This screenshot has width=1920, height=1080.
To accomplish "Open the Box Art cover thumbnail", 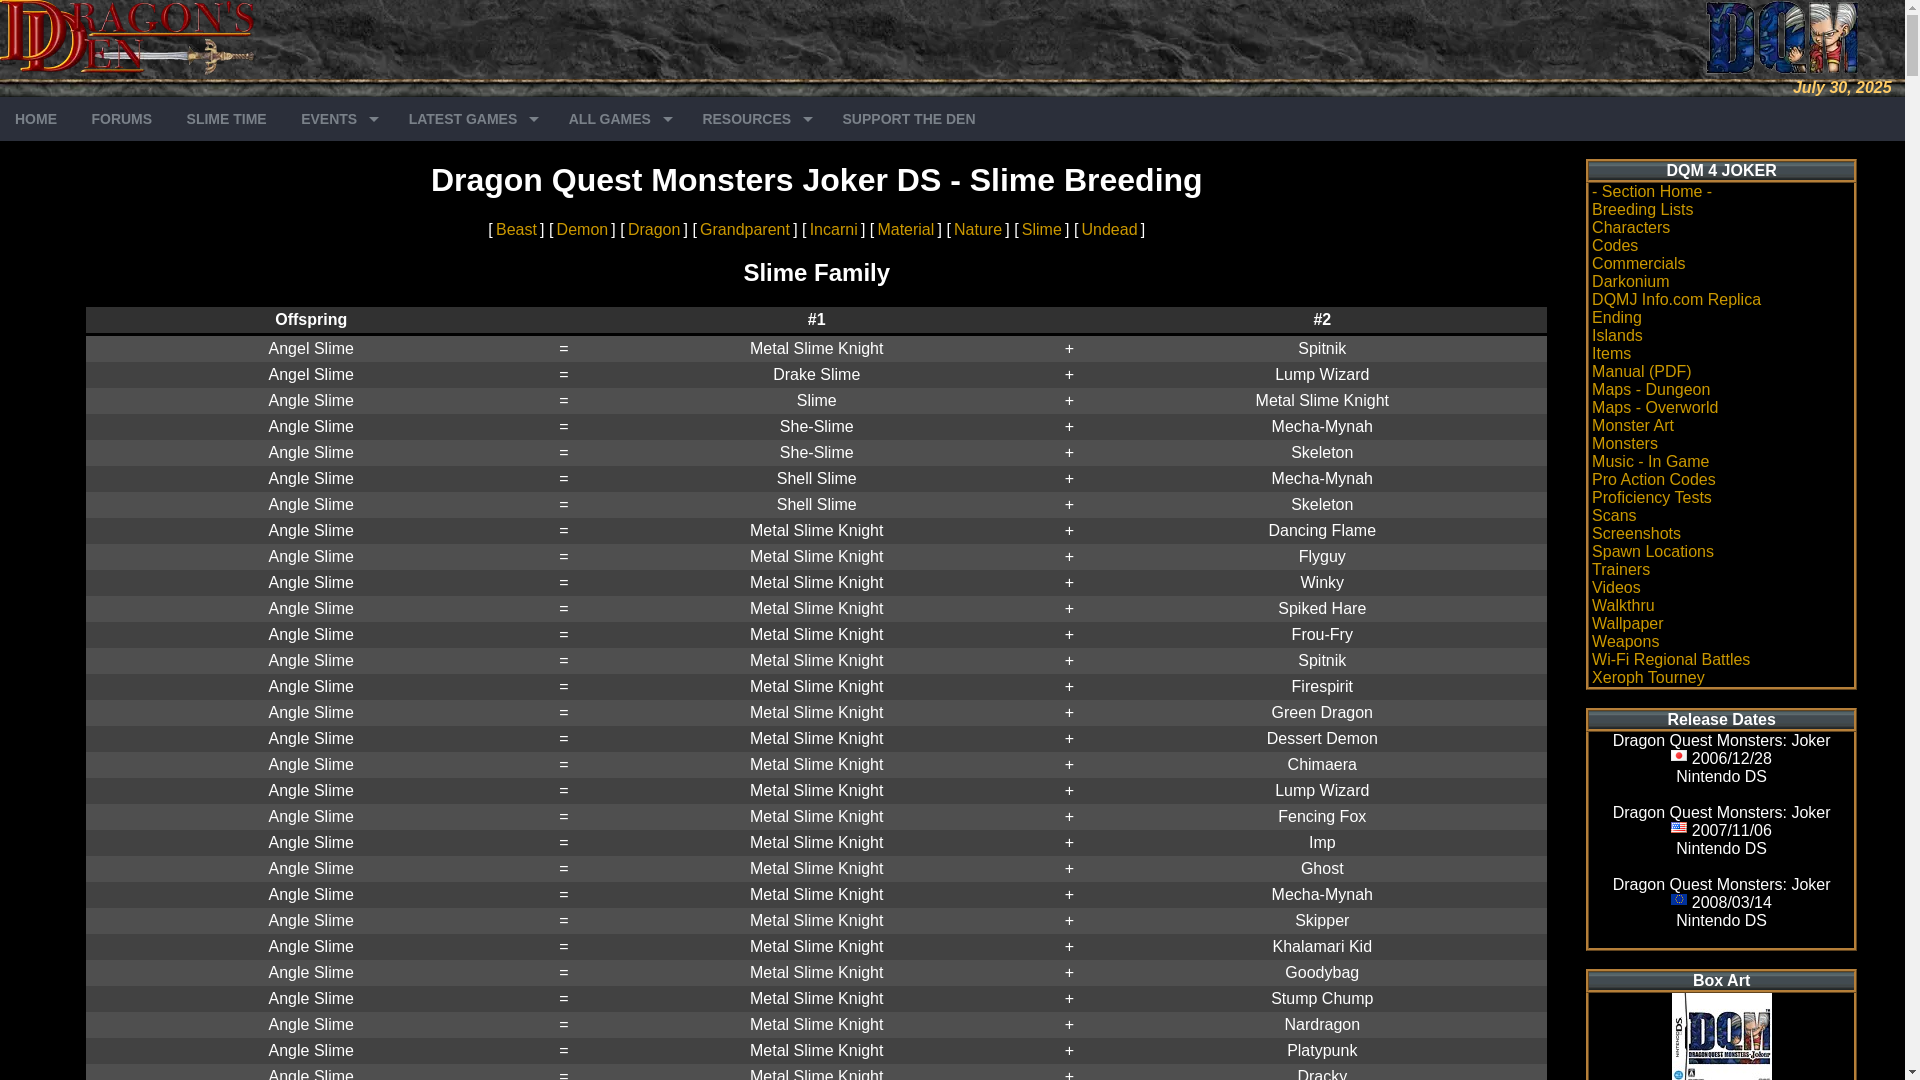I will click(x=1721, y=1036).
